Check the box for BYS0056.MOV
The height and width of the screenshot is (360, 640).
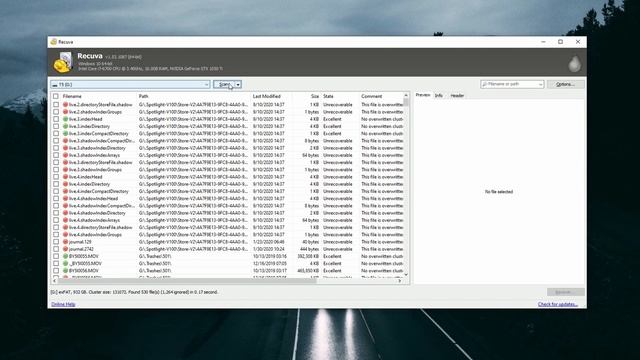click(x=56, y=271)
